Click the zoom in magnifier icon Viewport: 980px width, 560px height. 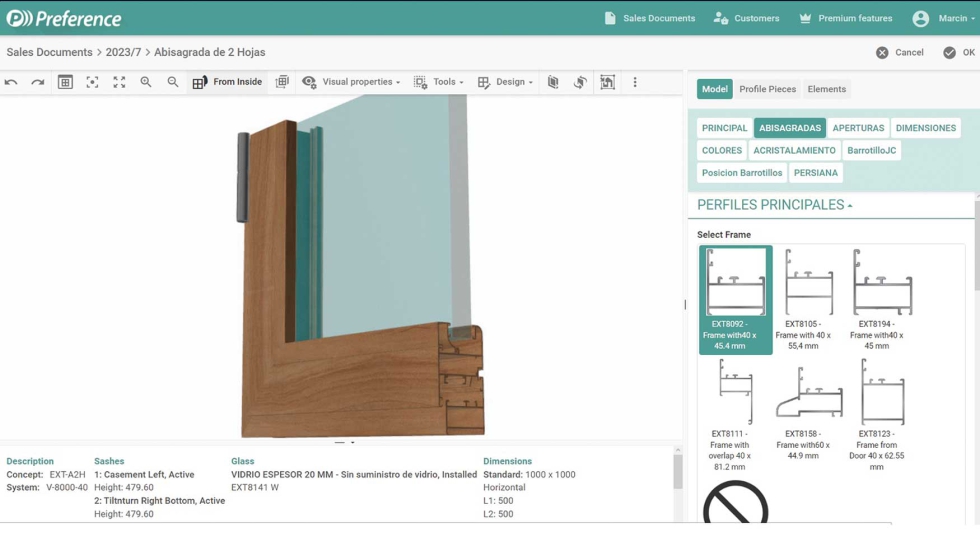click(146, 82)
